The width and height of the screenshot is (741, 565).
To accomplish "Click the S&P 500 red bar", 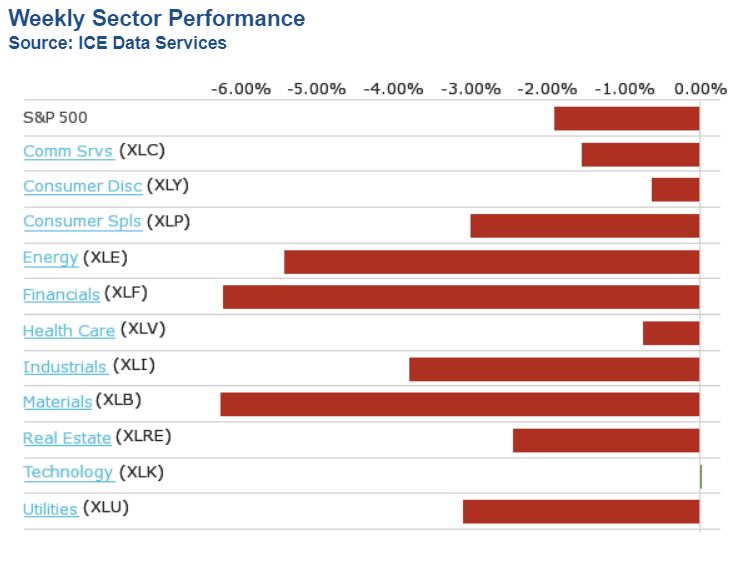I will (626, 118).
